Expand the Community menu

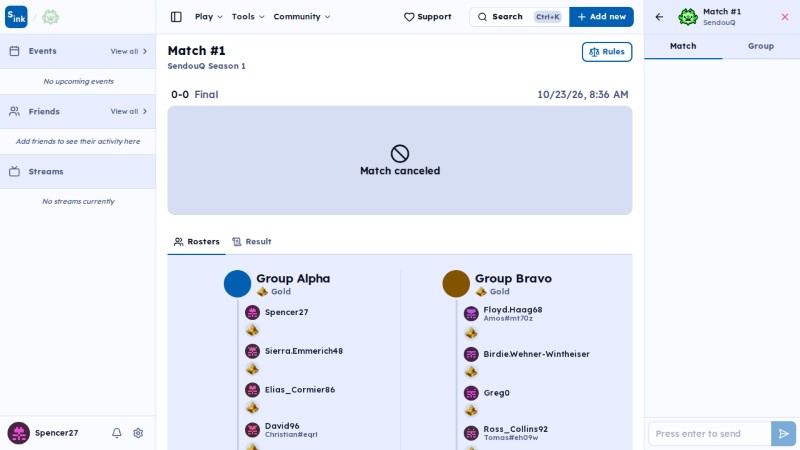[302, 17]
